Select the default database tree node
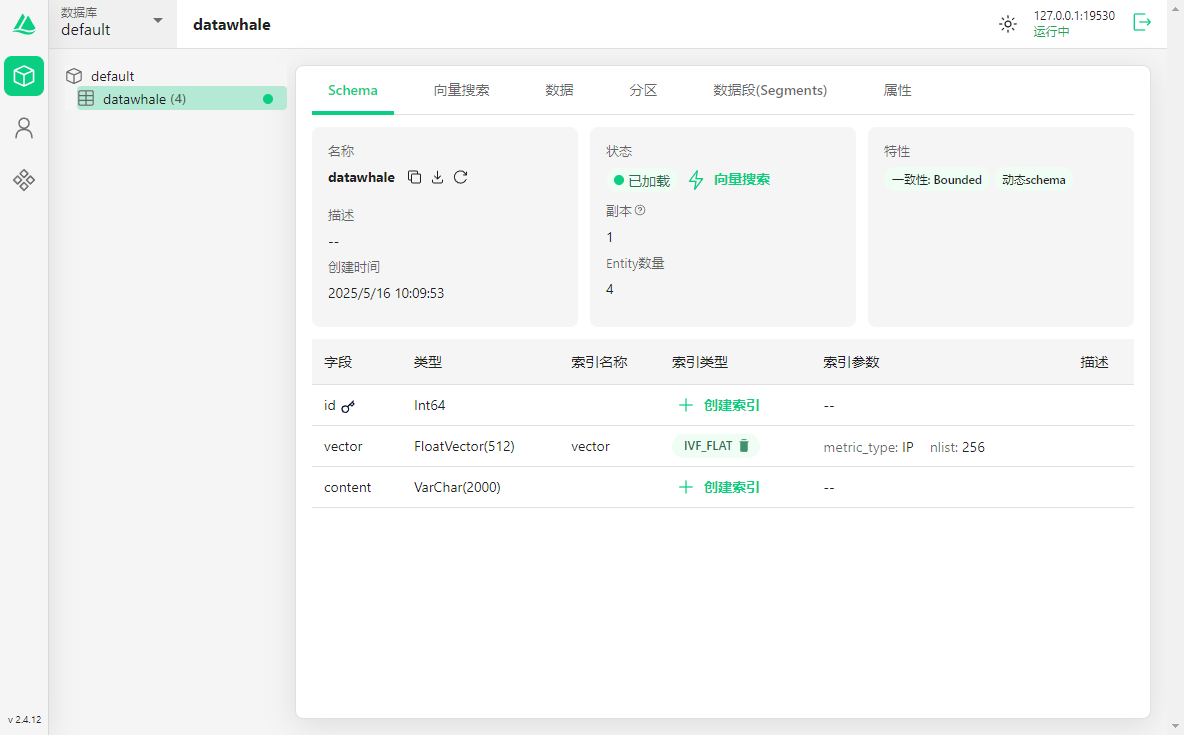 point(112,76)
